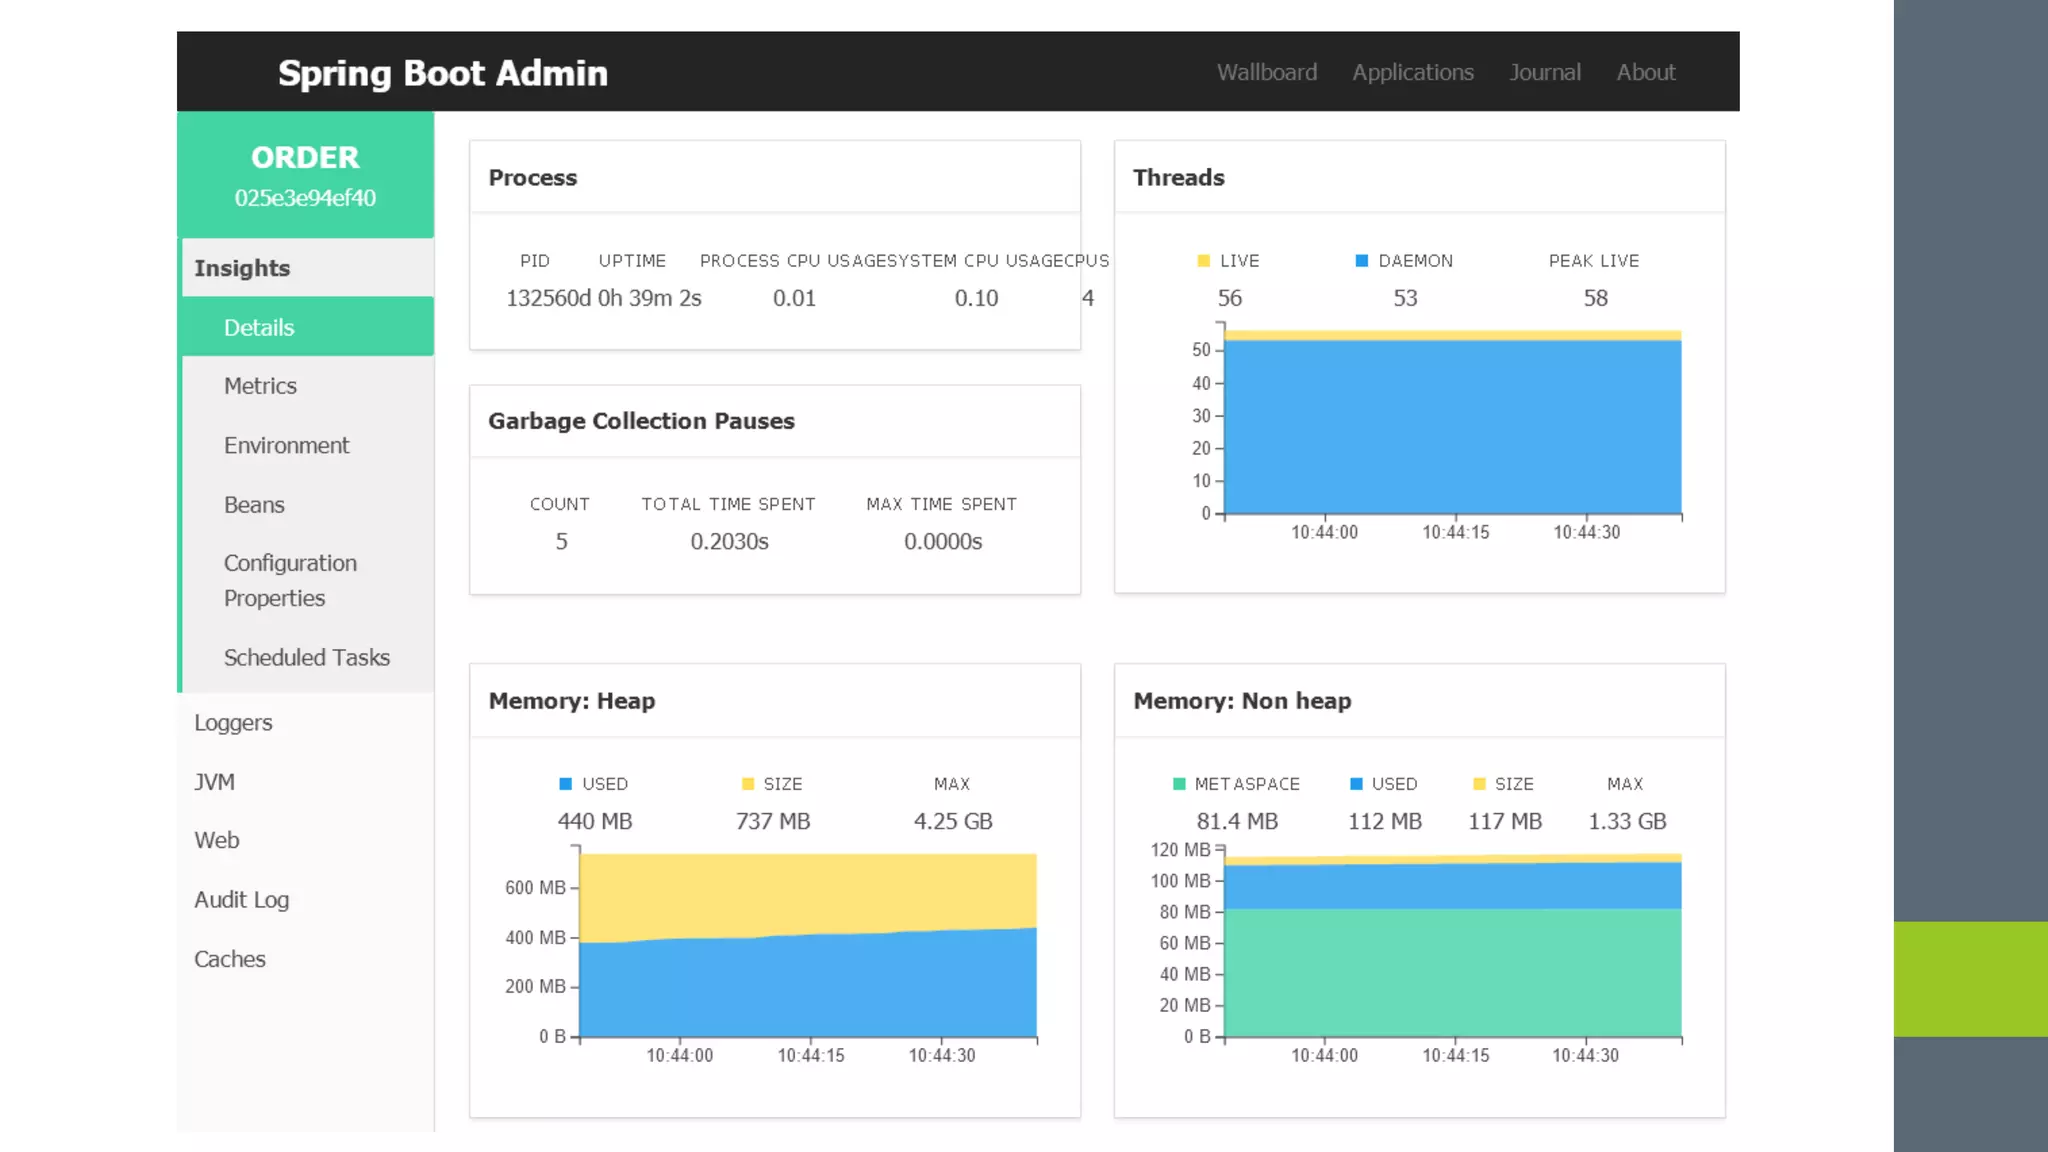This screenshot has width=2048, height=1152.
Task: Expand the JVM sidebar section
Action: pos(214,782)
